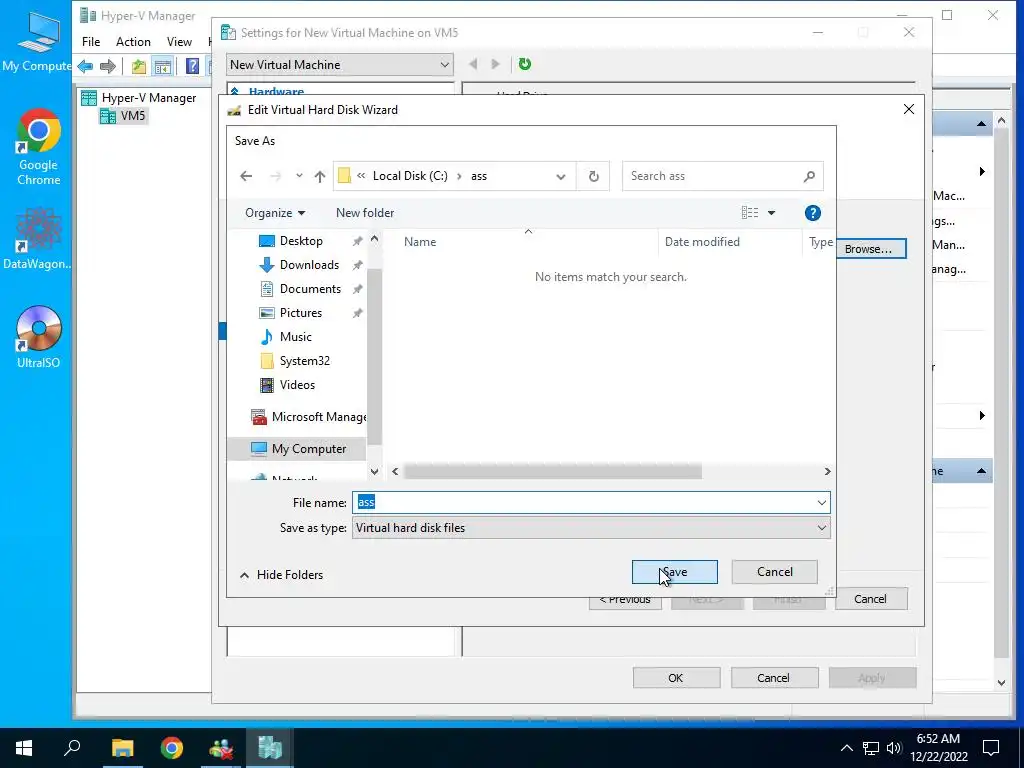Open the File menu in Hyper-V Manager

91,42
